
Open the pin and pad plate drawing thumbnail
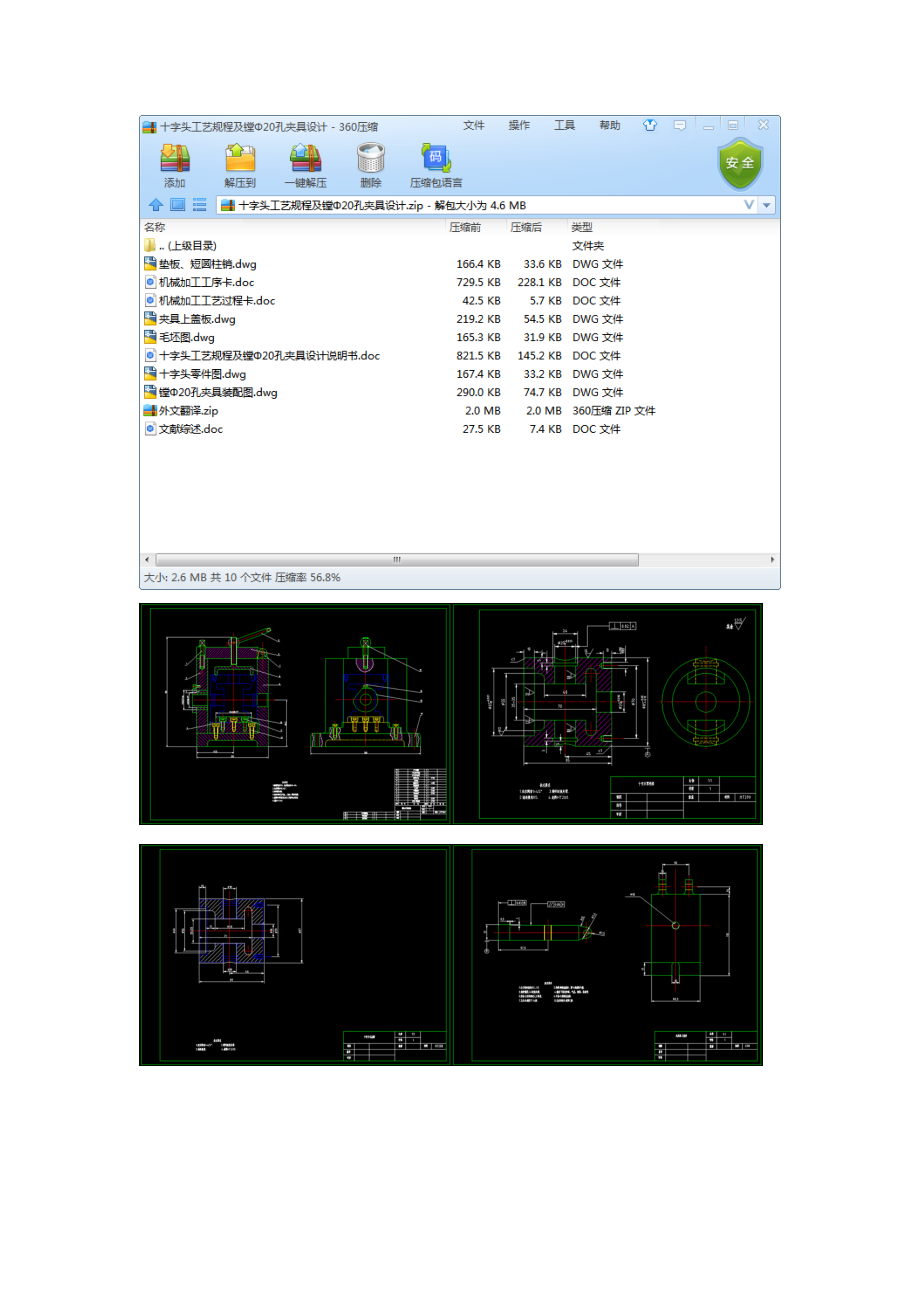coord(608,955)
